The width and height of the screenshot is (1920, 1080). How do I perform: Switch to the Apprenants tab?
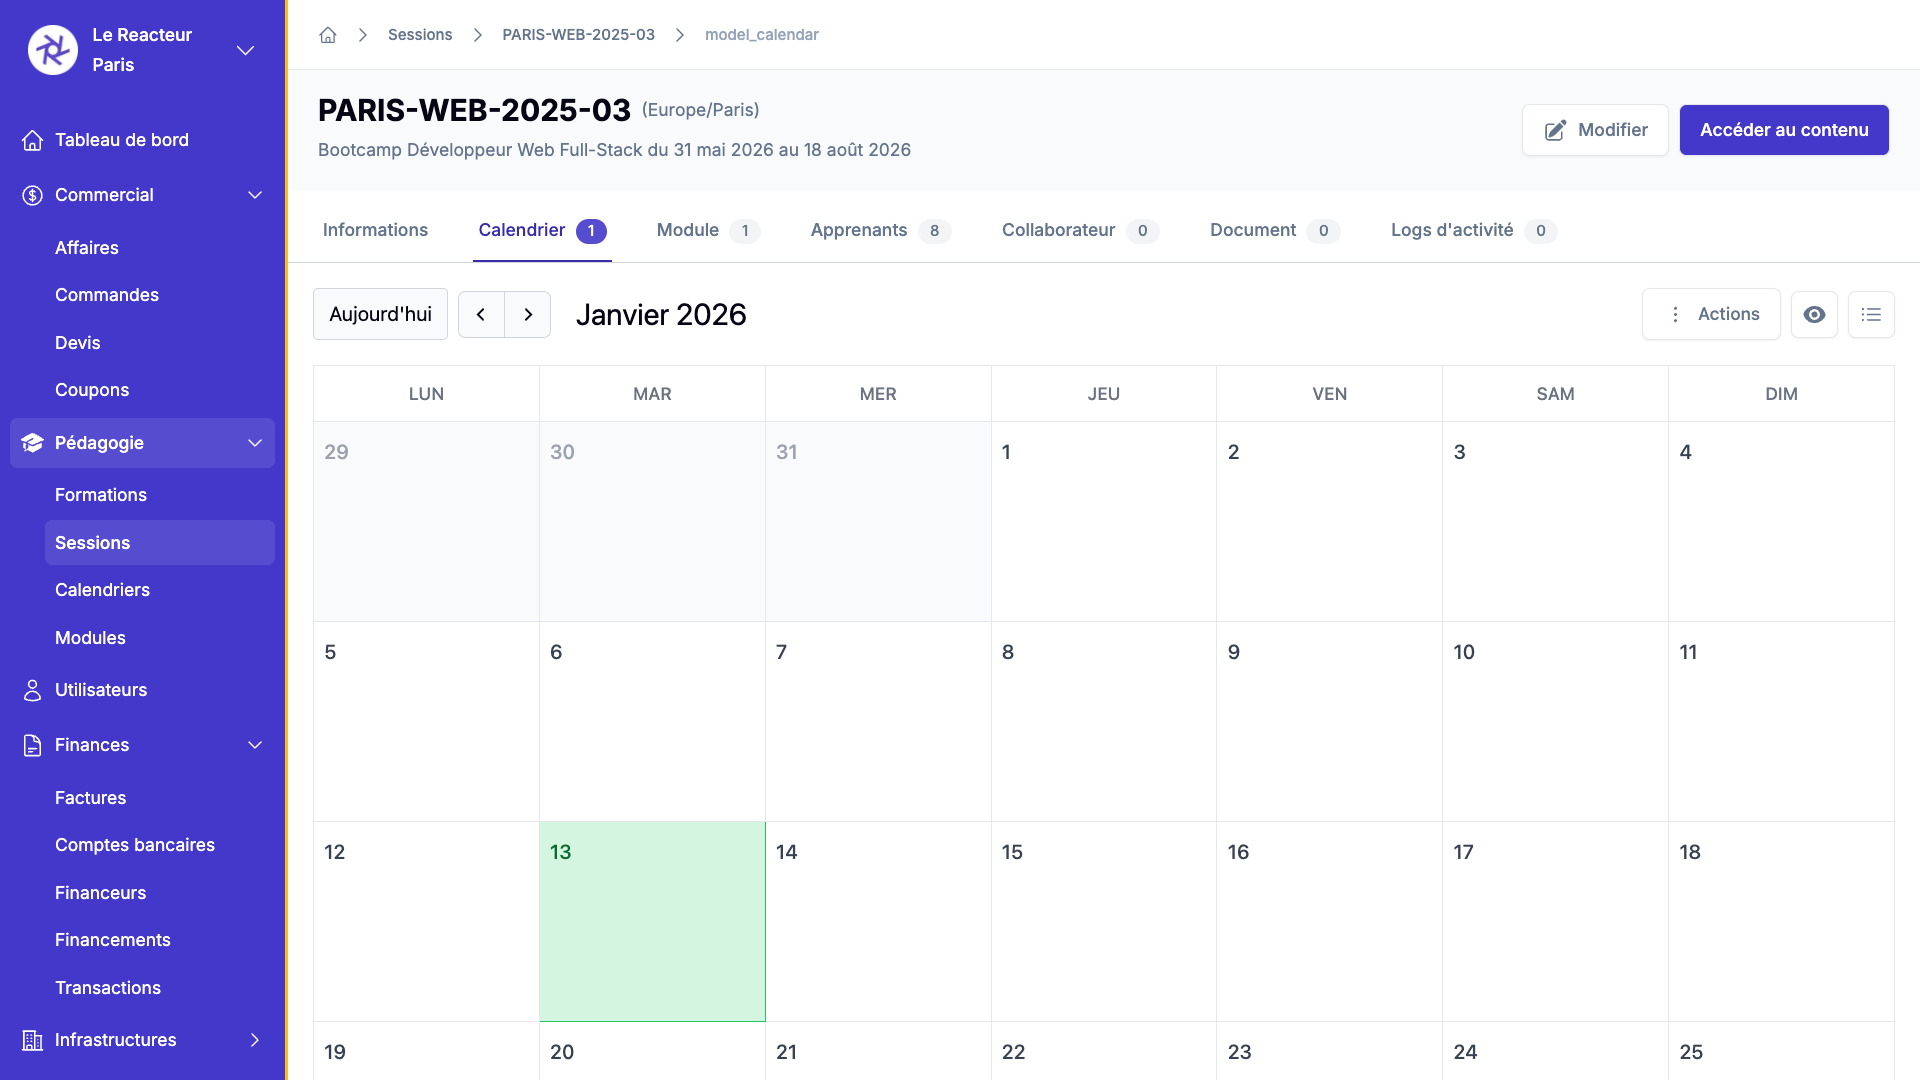(858, 230)
